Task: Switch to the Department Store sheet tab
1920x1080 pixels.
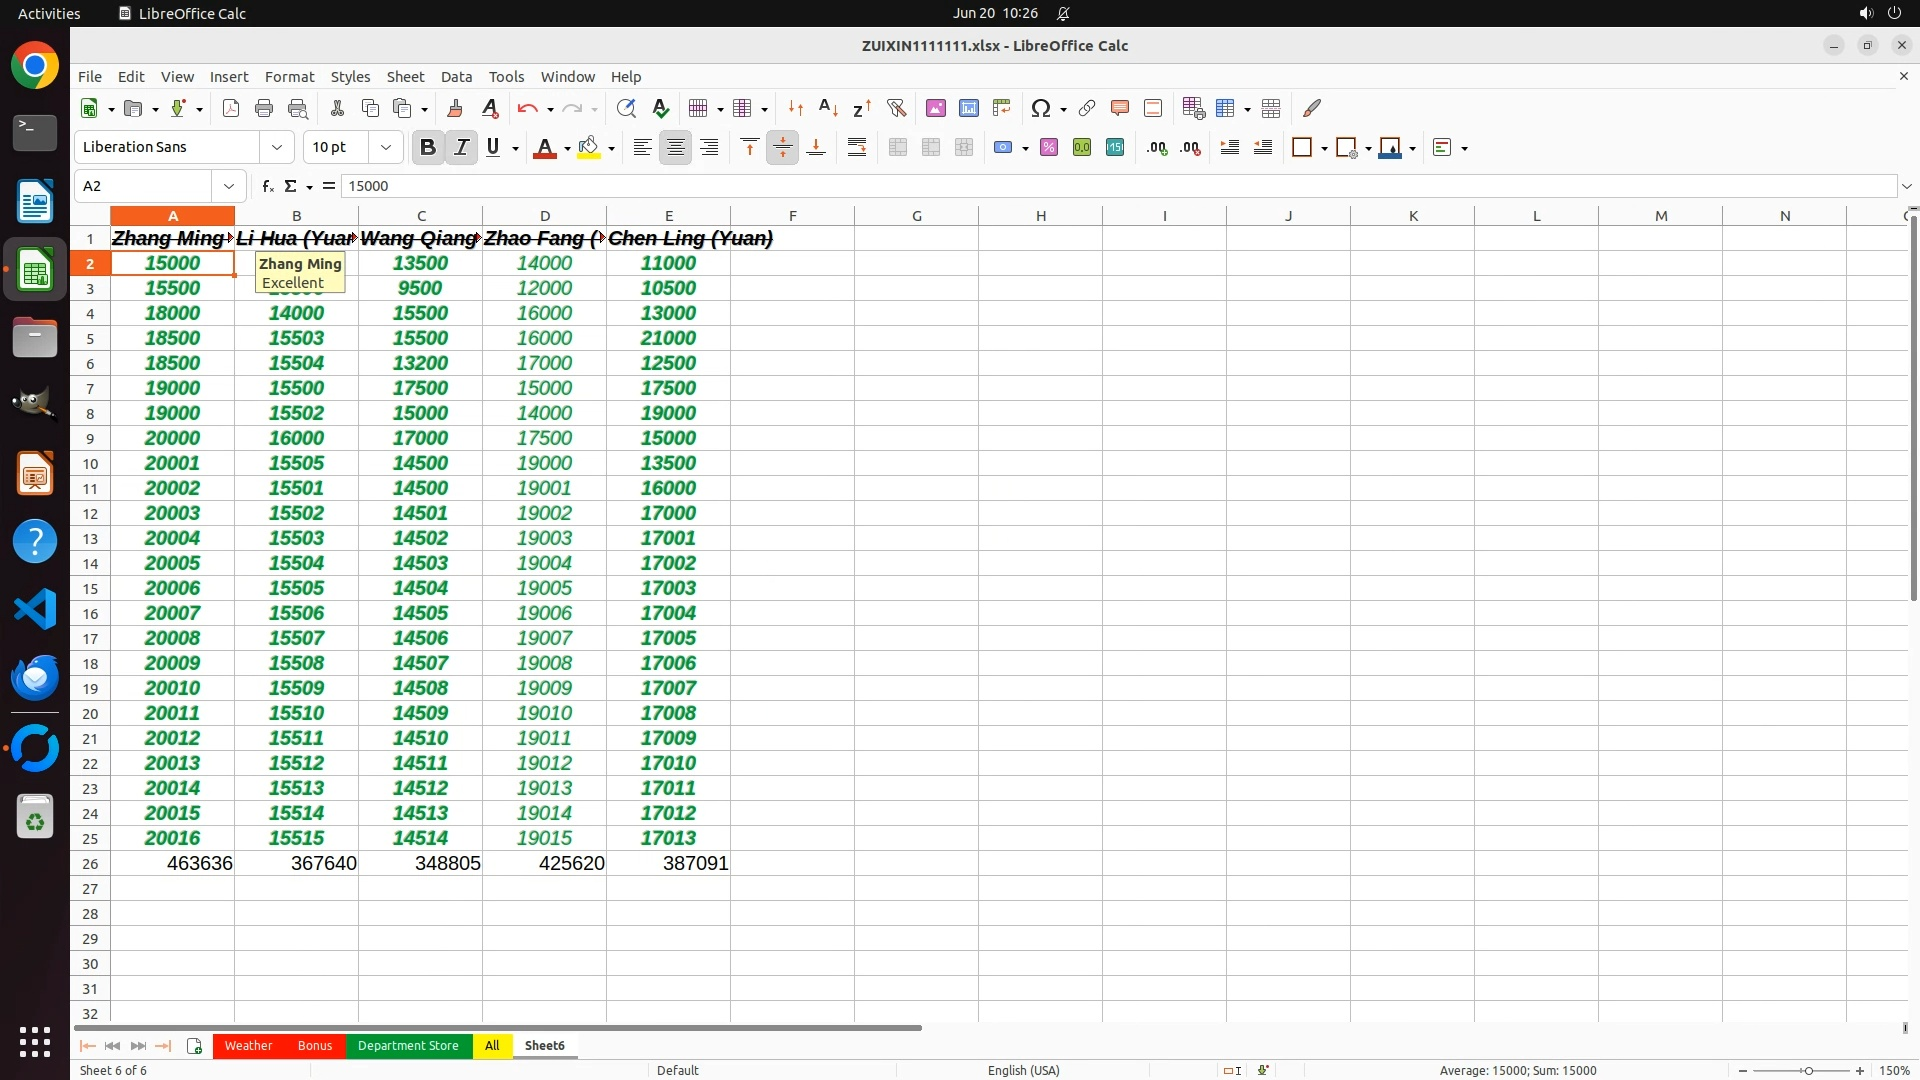Action: pyautogui.click(x=408, y=1046)
